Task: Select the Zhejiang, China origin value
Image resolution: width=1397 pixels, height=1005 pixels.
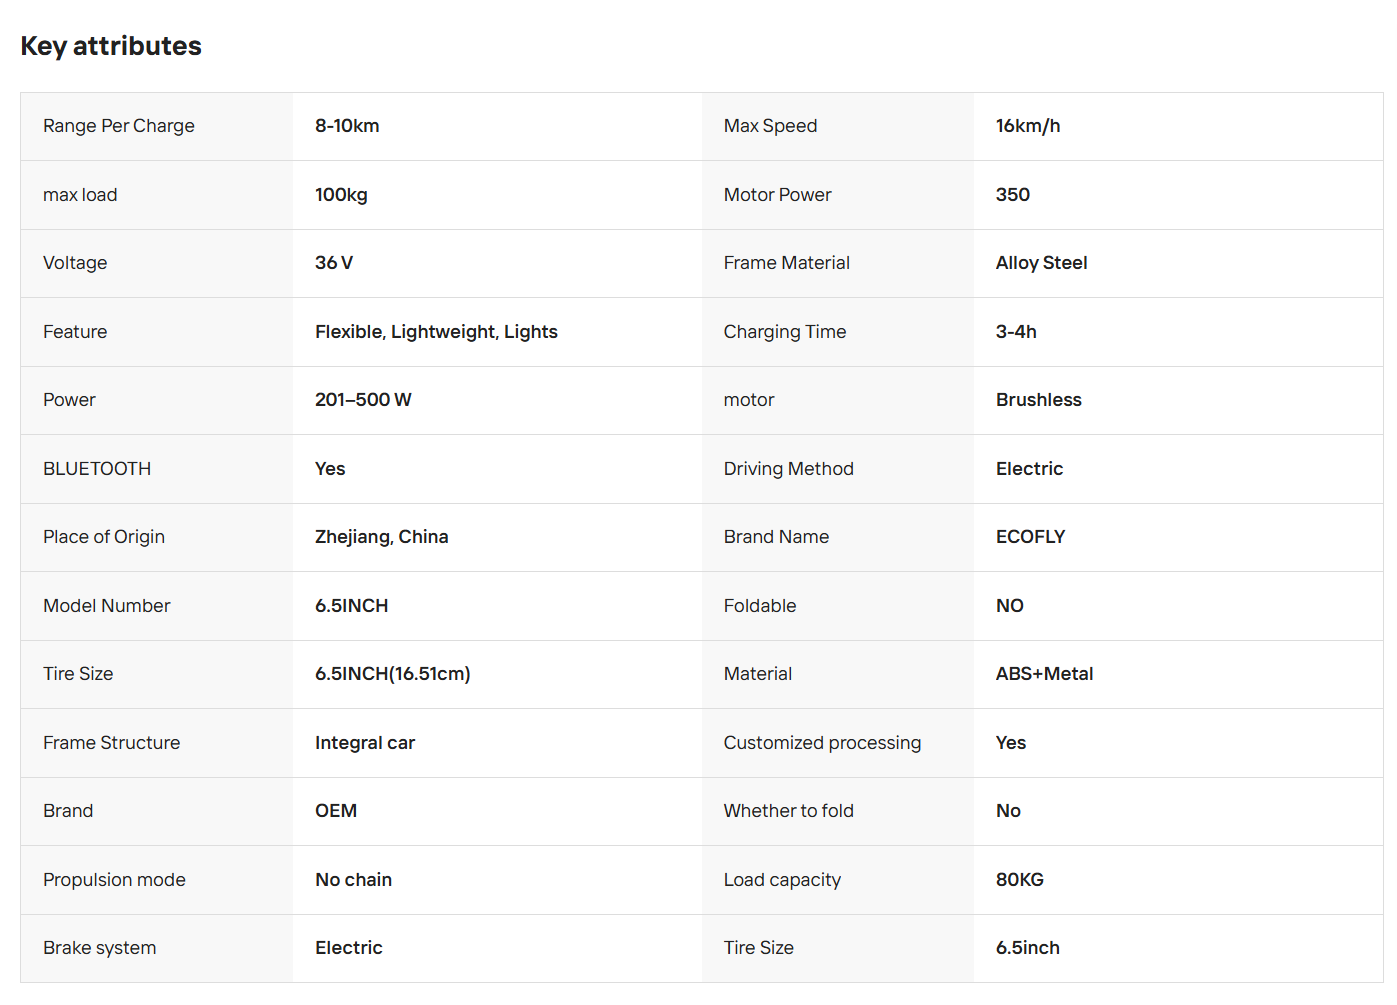Action: 381,537
